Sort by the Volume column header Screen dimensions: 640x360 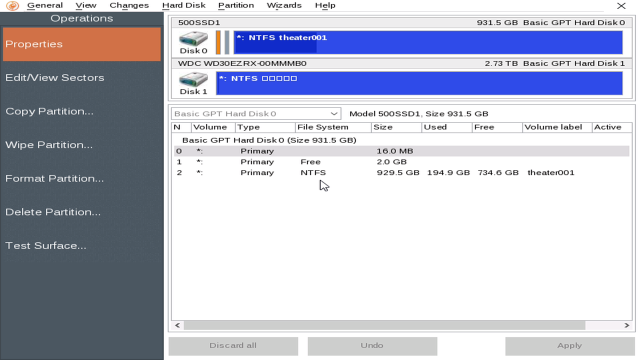point(213,127)
